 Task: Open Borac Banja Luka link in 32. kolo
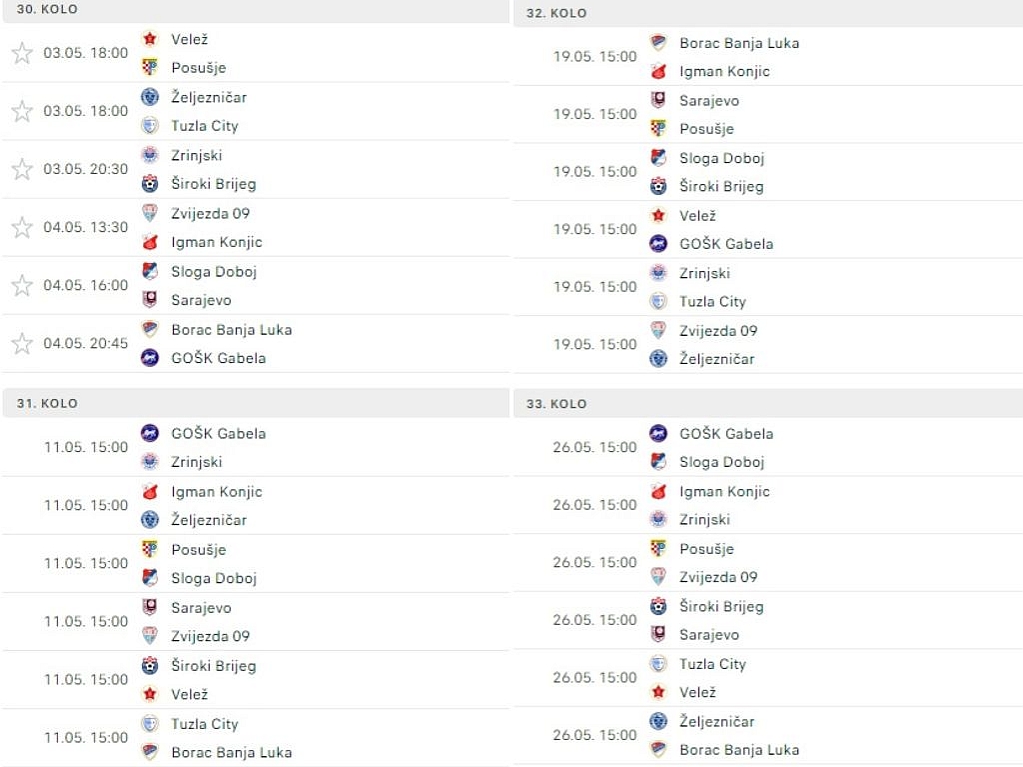739,43
